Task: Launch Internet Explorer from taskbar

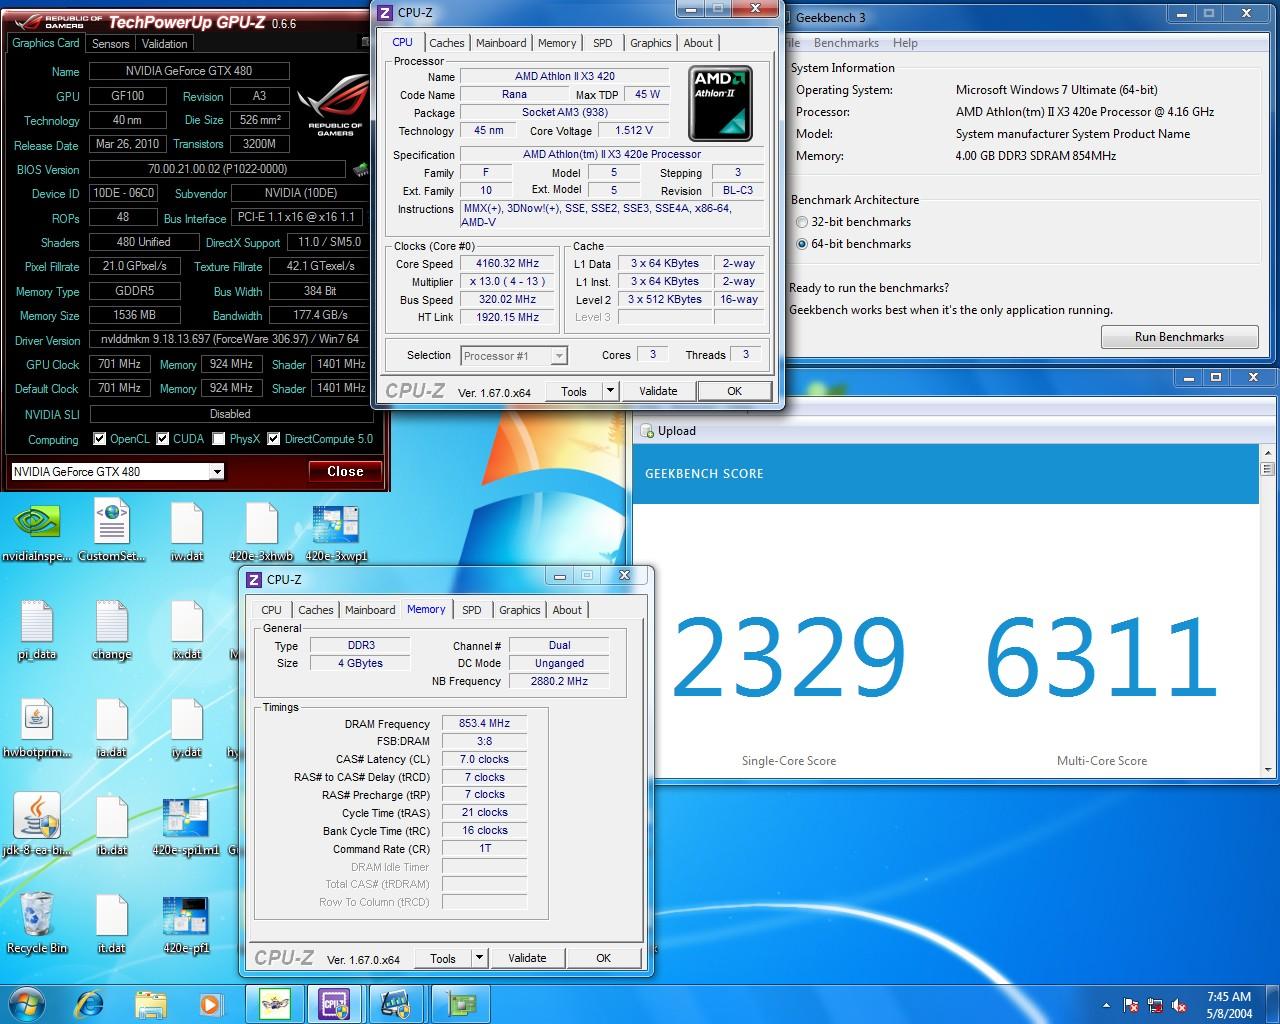Action: 89,1003
